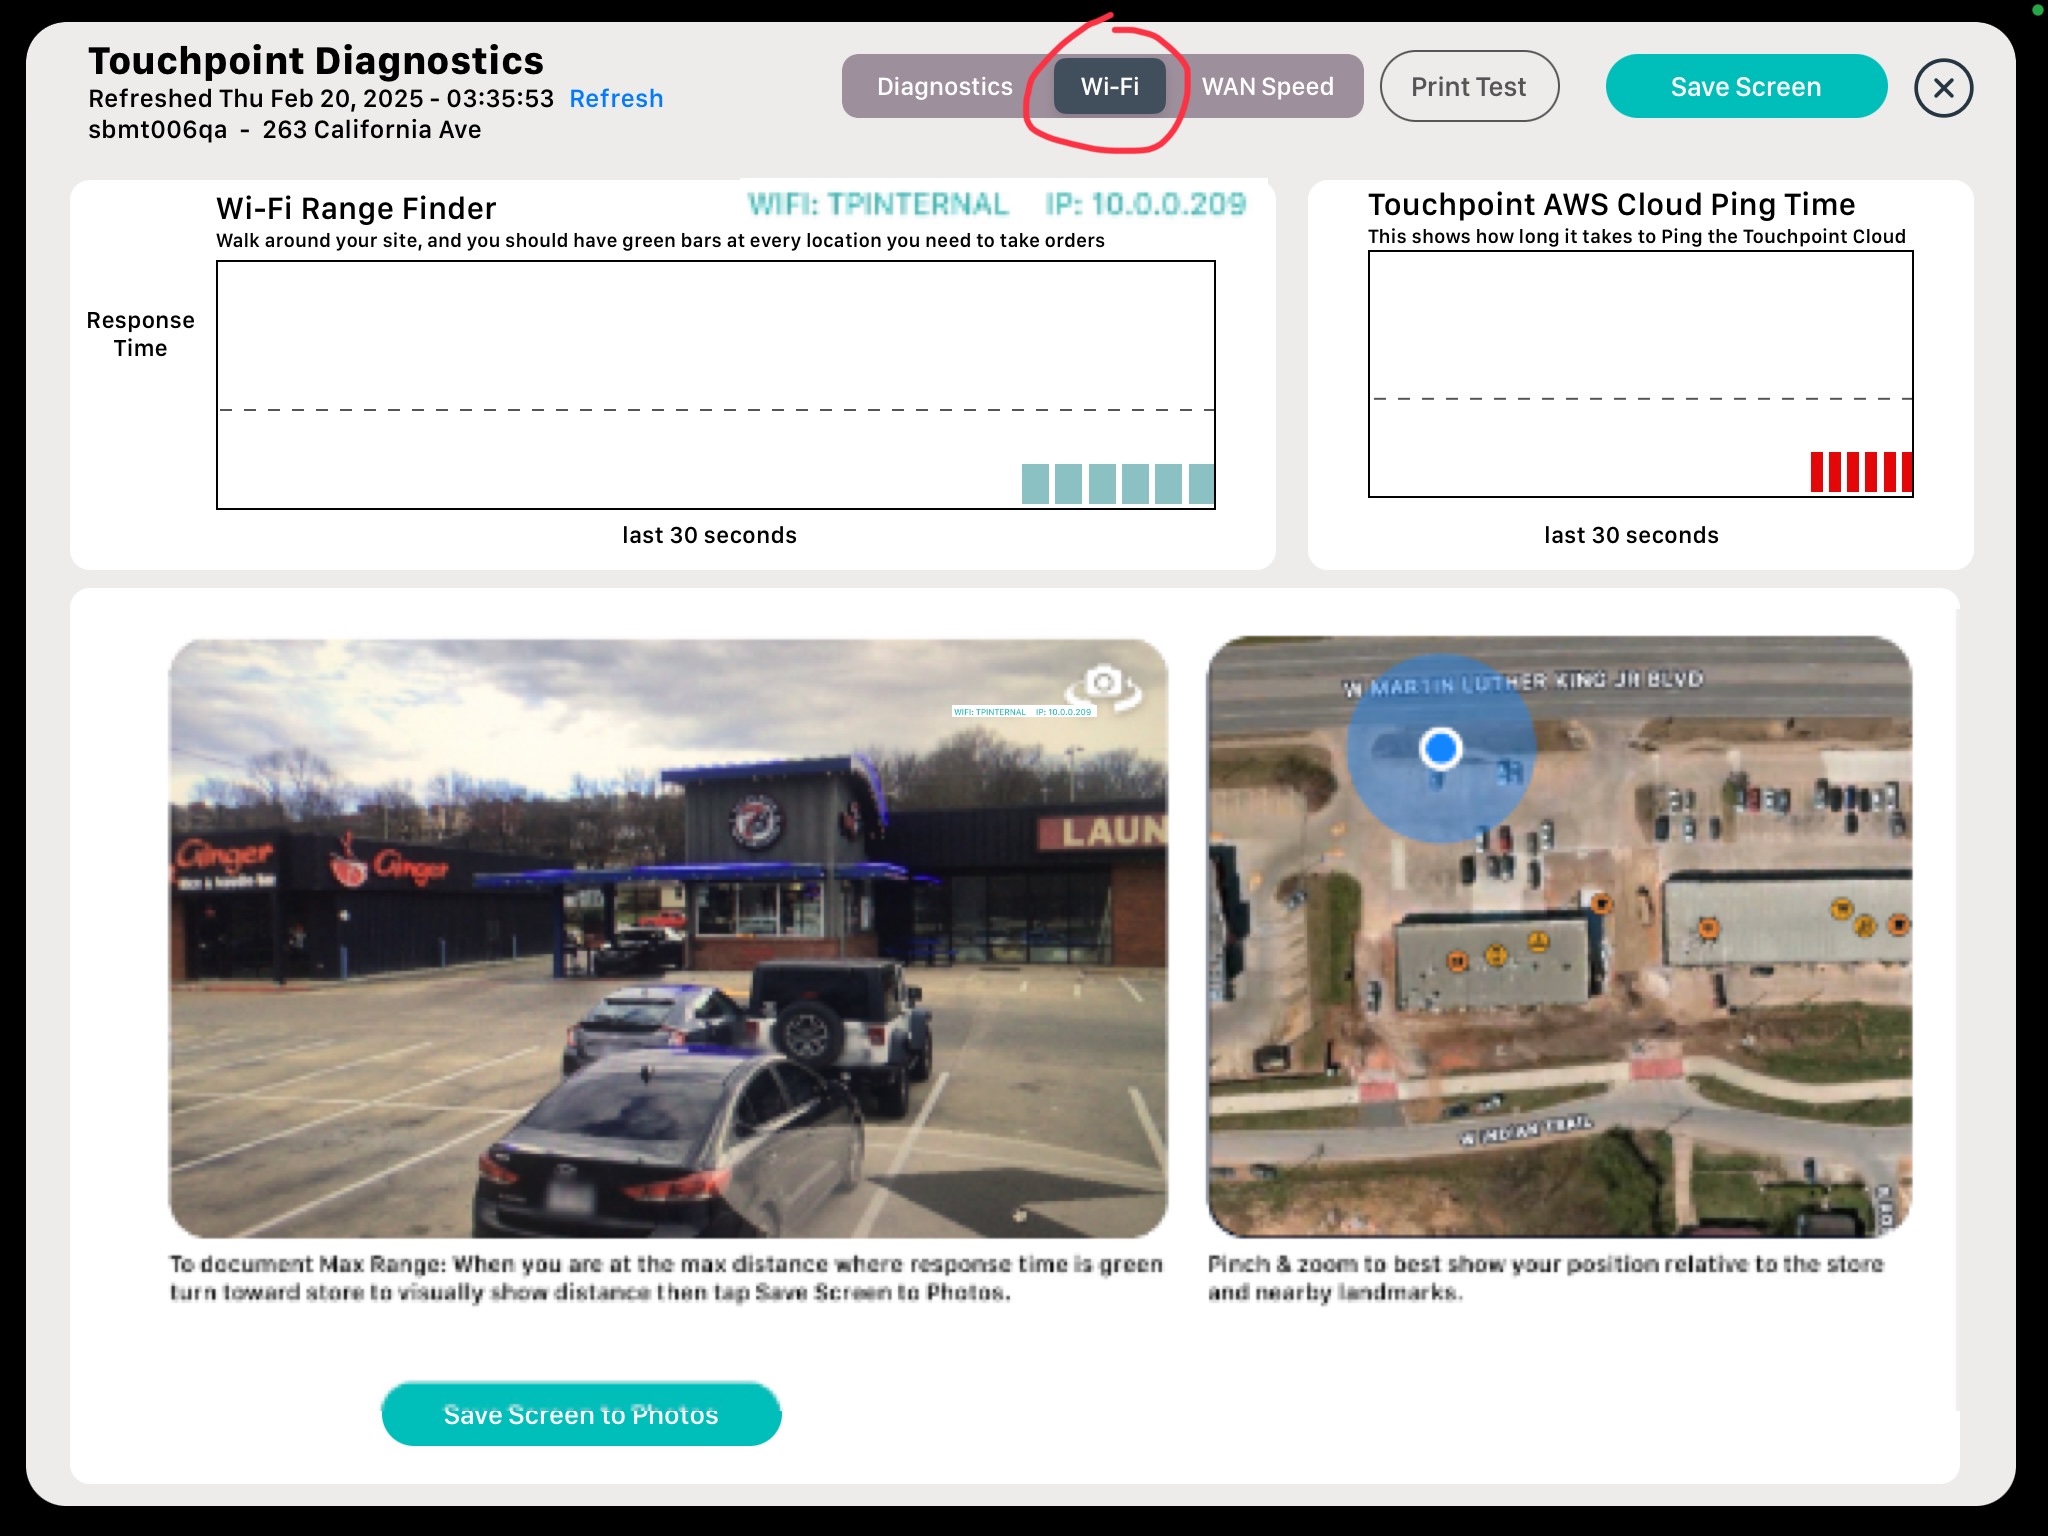Tap the storefront camera preview image

click(x=668, y=938)
